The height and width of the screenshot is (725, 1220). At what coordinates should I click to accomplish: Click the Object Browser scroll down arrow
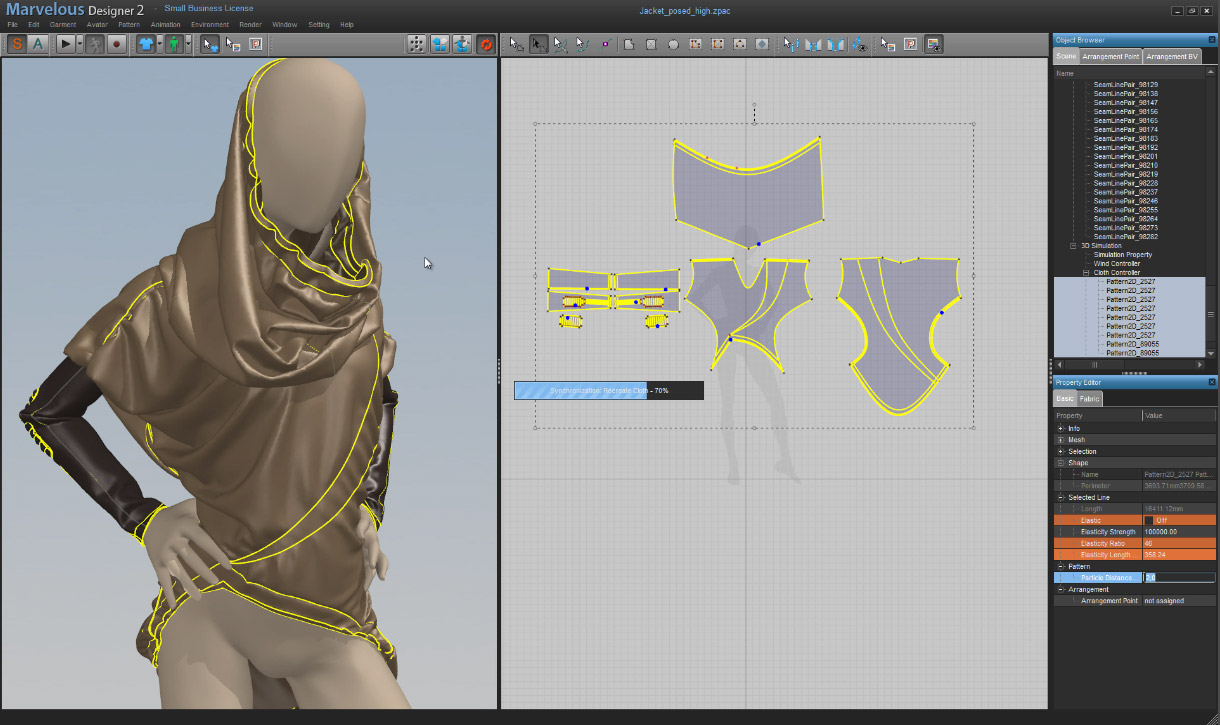click(1211, 354)
